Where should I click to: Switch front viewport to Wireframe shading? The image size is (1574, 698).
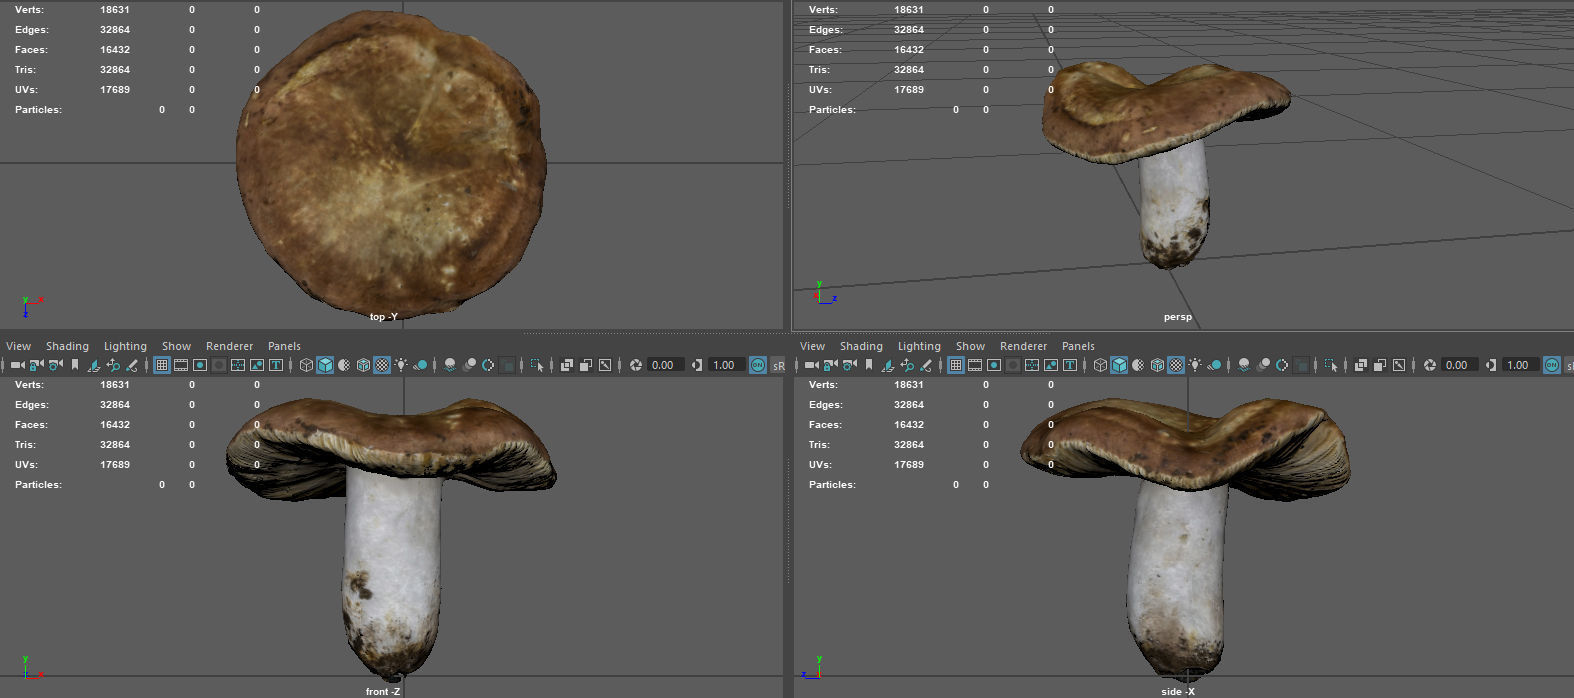tap(307, 365)
